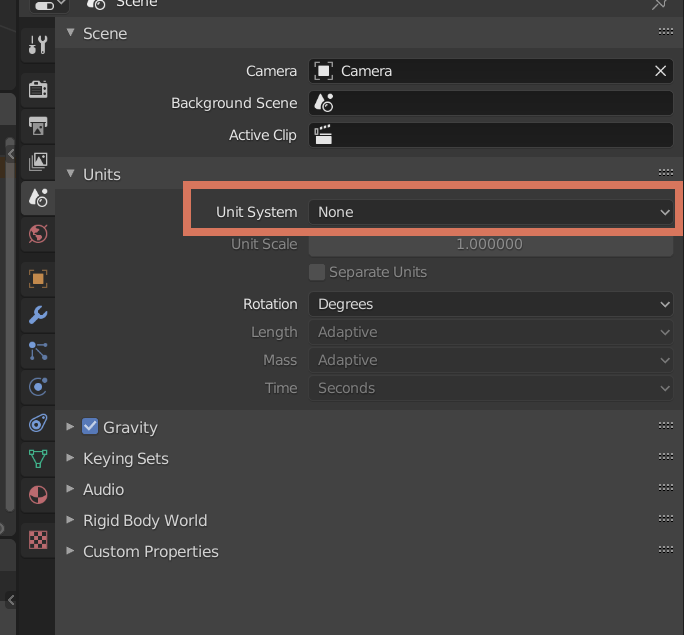The width and height of the screenshot is (684, 635).
Task: Click the Audio panel drag grip
Action: point(666,487)
